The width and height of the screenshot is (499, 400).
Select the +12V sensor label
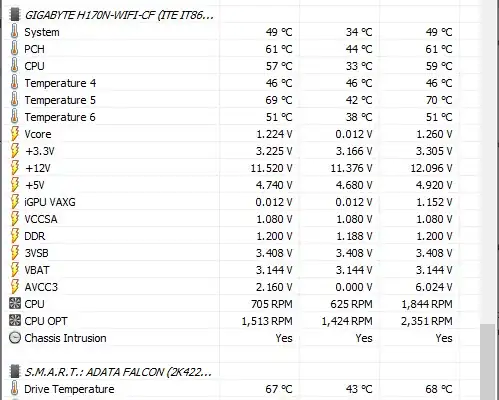click(x=38, y=168)
